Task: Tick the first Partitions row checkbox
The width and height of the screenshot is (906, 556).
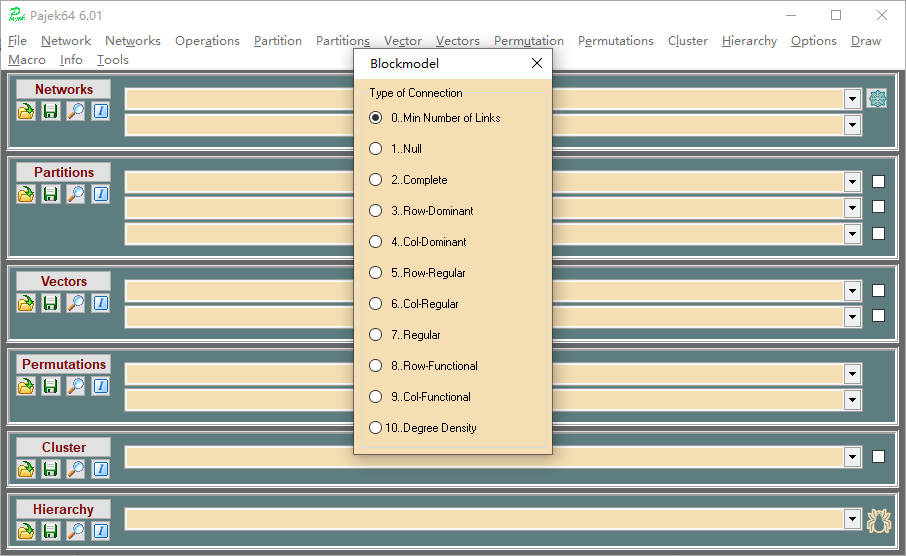Action: pos(878,181)
